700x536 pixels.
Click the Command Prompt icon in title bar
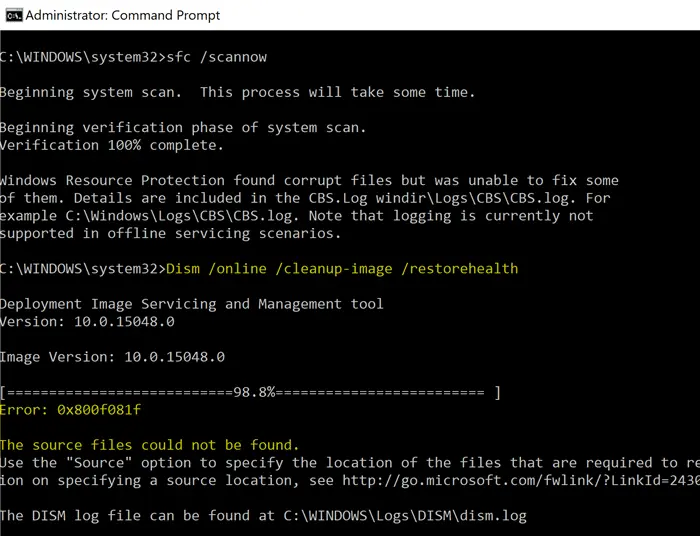click(x=10, y=15)
